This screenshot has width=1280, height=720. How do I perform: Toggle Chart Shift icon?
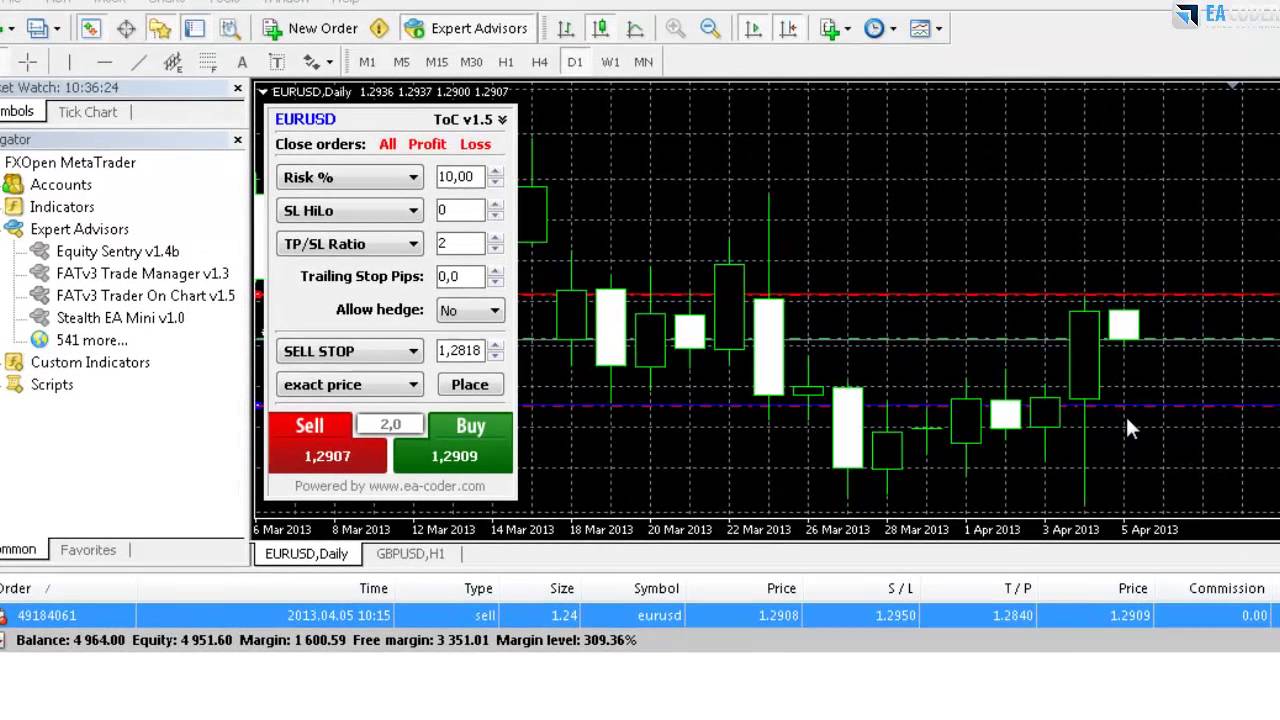coord(788,29)
